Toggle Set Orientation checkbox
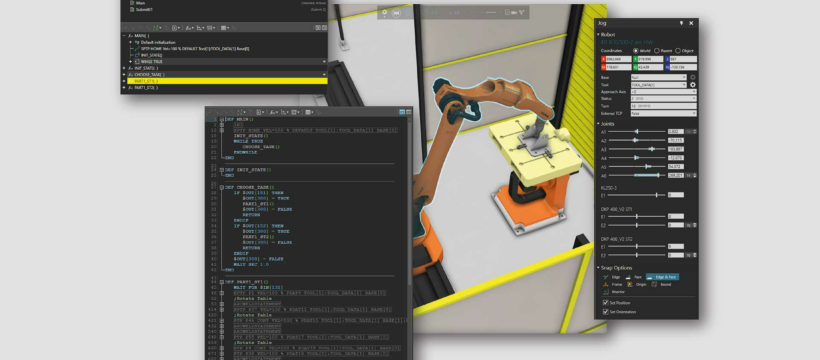 [606, 312]
